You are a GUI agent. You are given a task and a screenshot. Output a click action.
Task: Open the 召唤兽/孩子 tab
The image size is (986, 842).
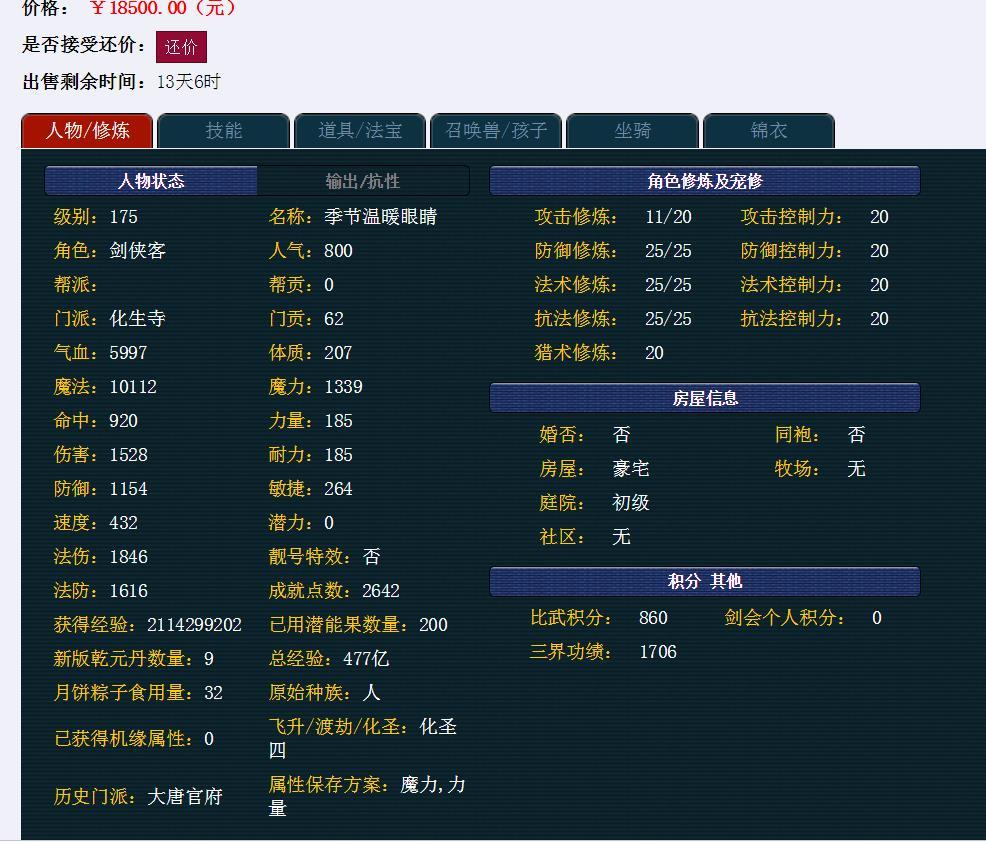click(497, 131)
